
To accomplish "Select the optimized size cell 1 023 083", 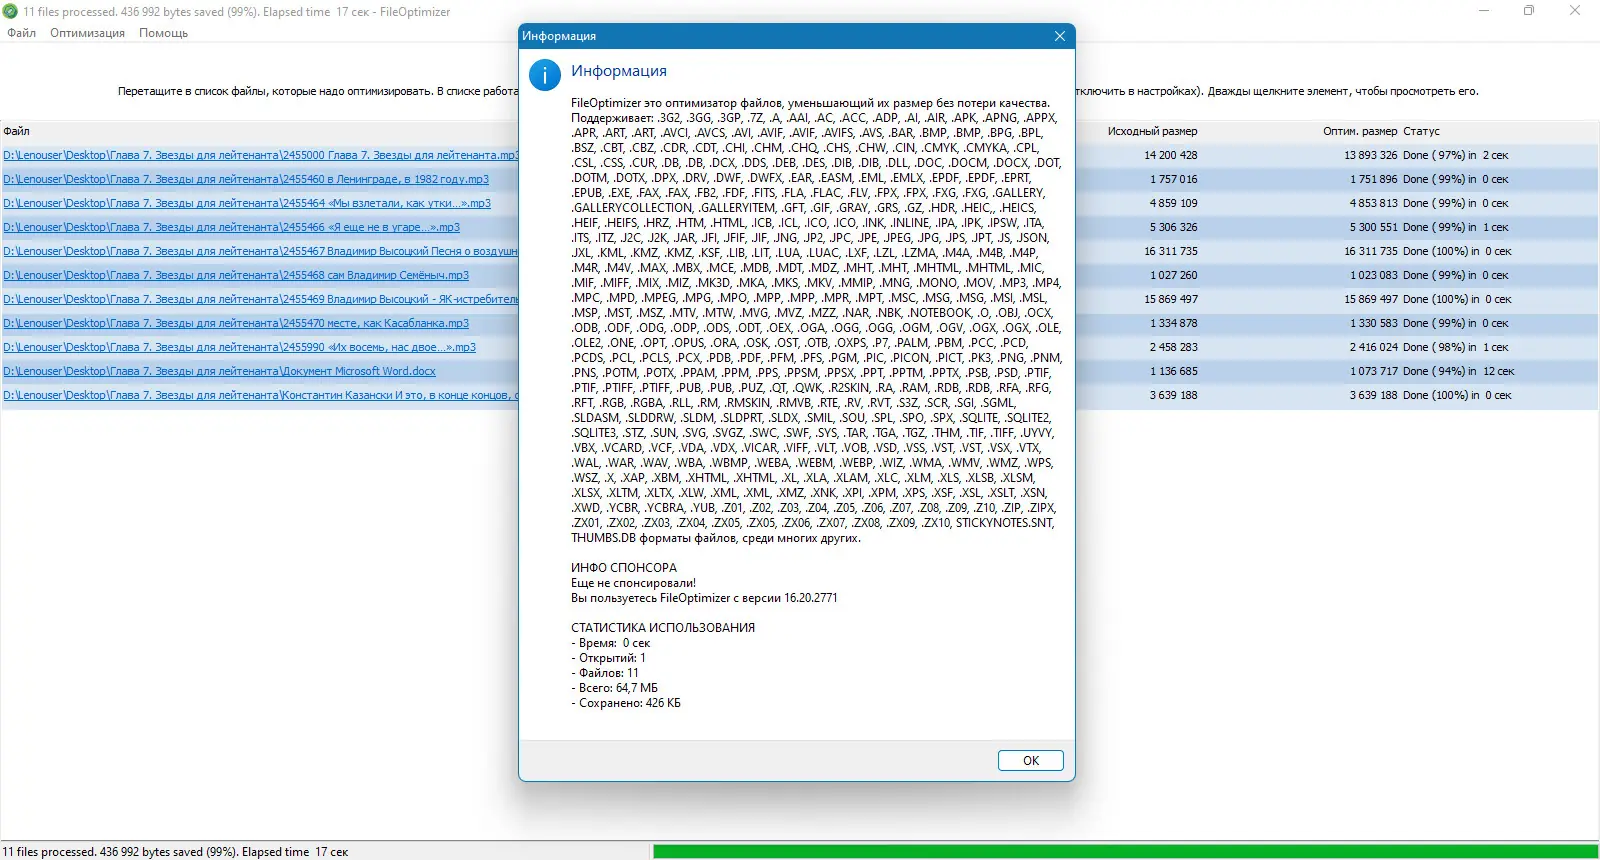I will point(1374,275).
